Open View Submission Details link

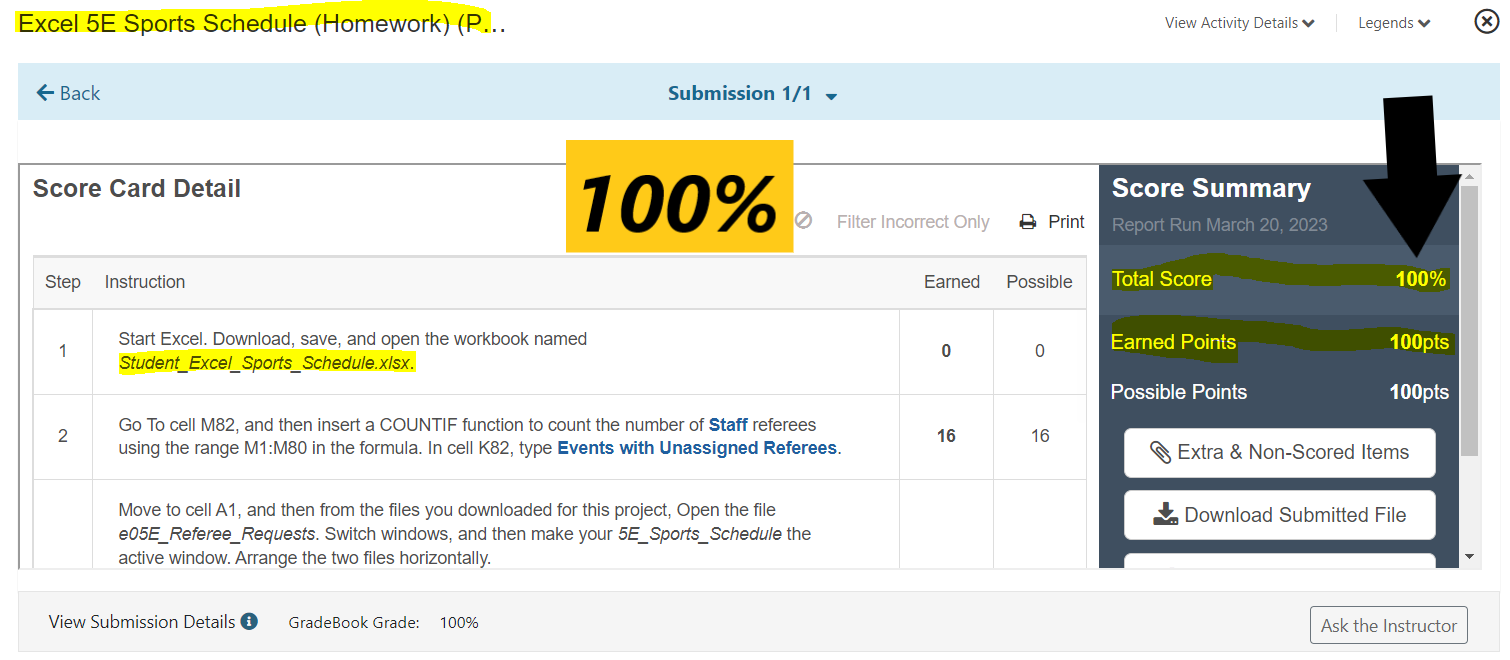click(142, 622)
